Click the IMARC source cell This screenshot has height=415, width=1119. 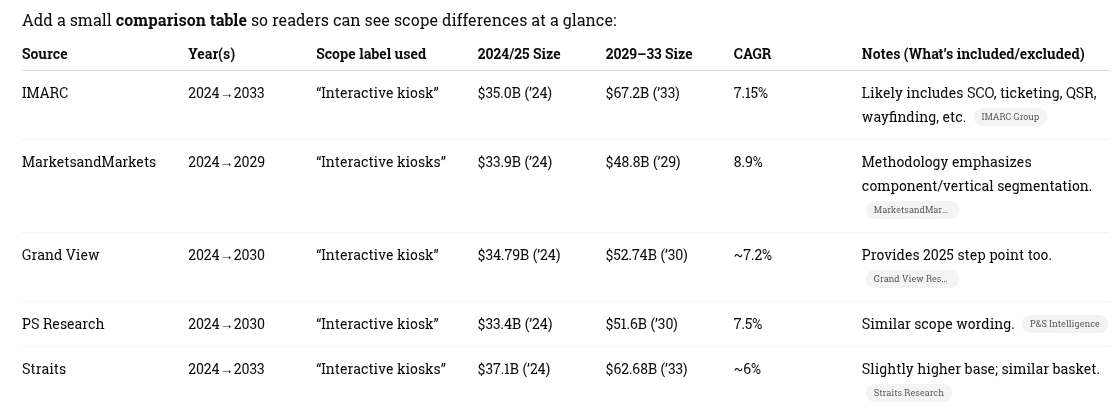[x=45, y=93]
